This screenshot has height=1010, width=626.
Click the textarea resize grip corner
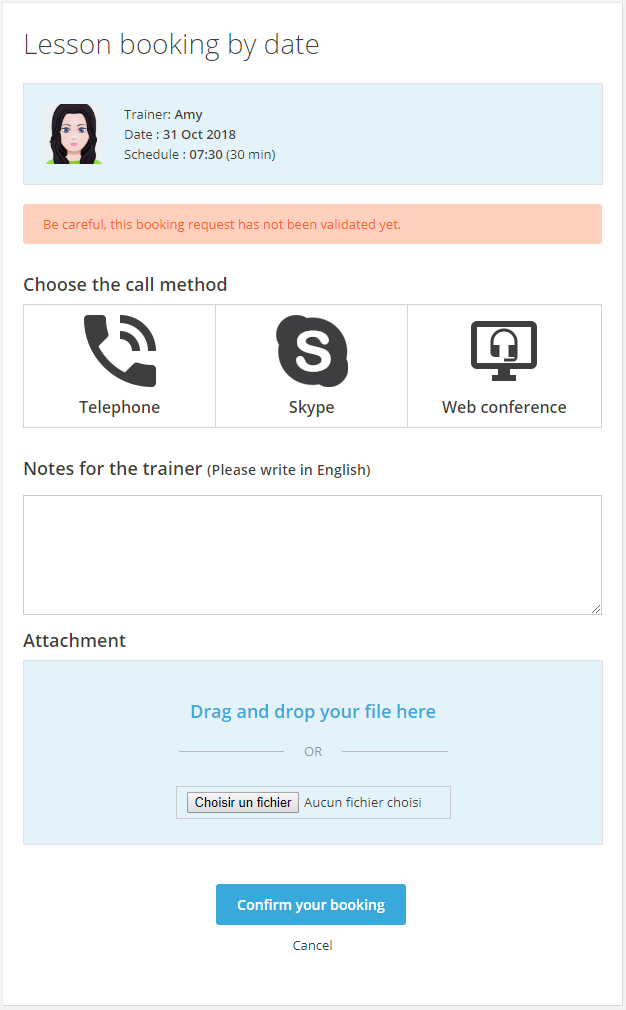click(596, 609)
